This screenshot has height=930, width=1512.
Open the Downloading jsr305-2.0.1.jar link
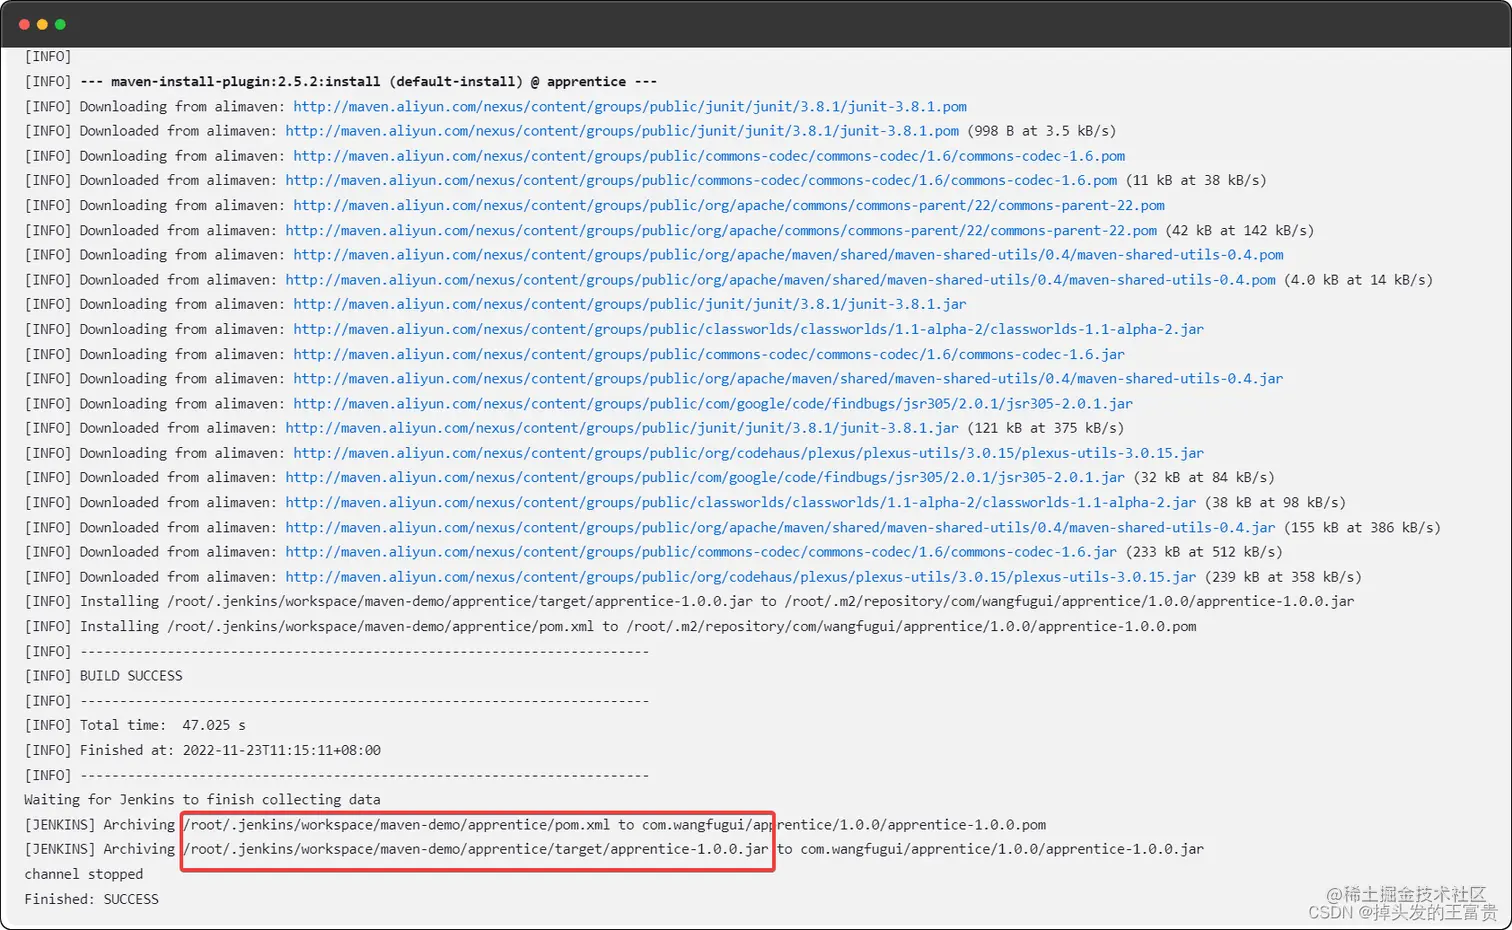click(713, 403)
